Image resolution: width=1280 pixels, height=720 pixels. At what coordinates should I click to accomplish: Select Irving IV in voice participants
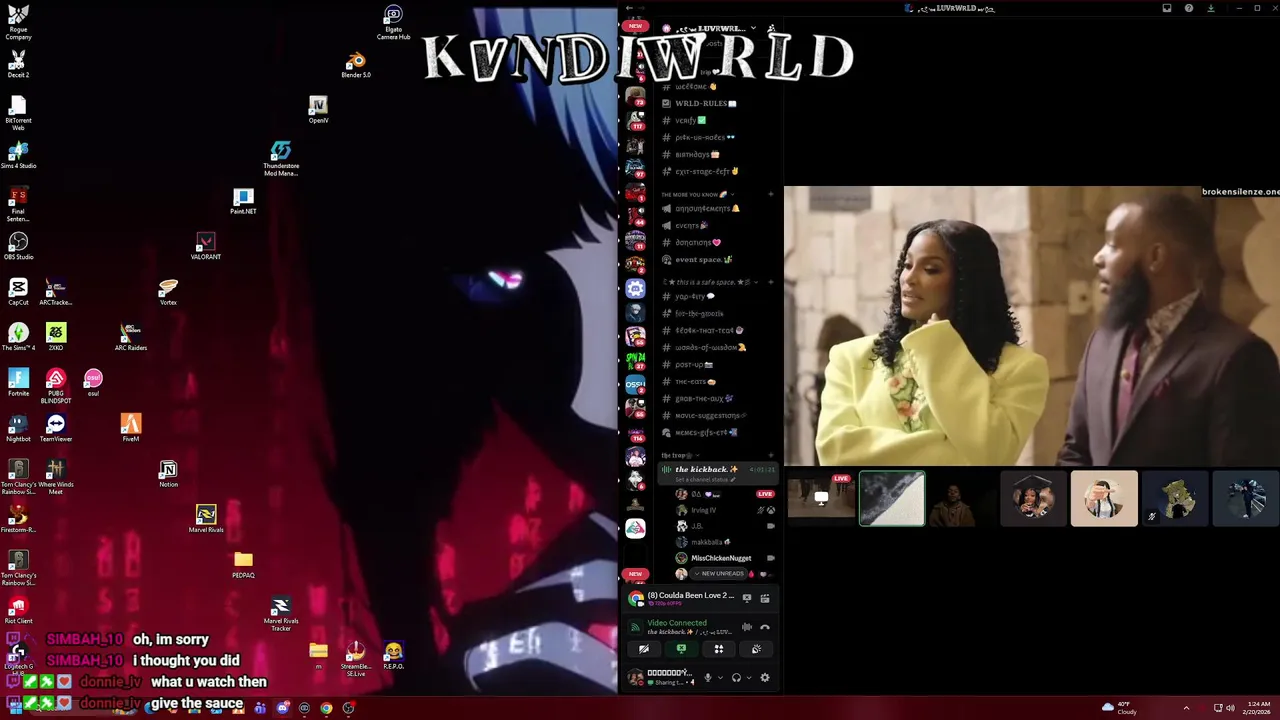tap(703, 510)
